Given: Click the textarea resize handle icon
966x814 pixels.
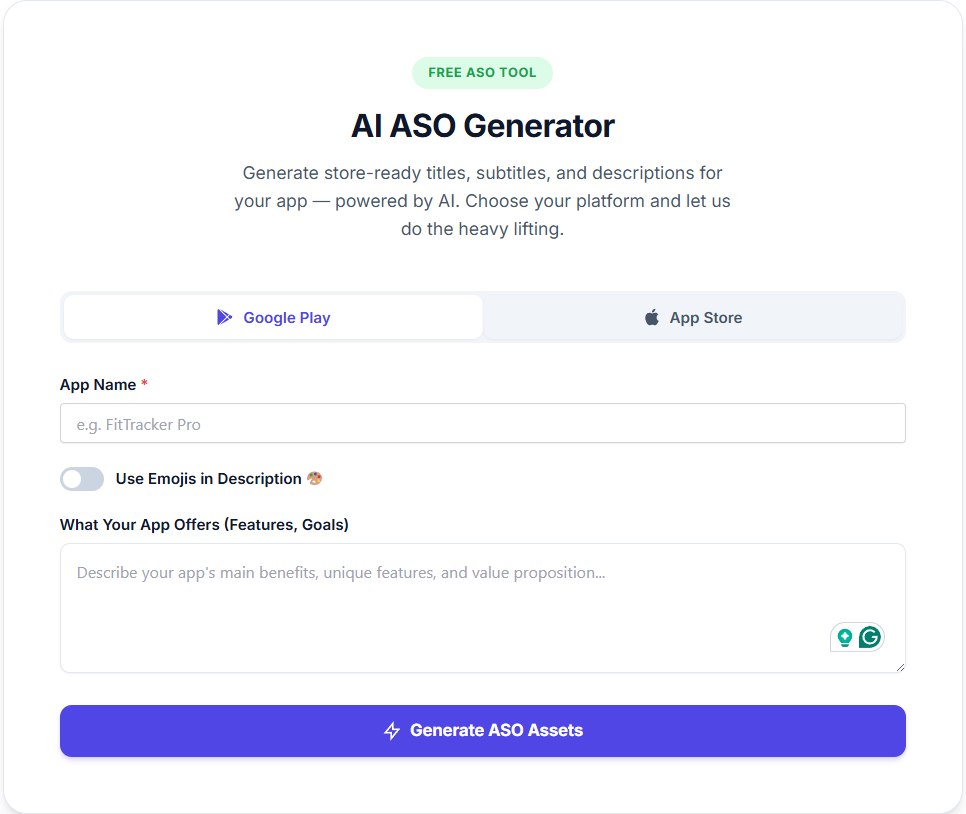Looking at the screenshot, I should [899, 665].
